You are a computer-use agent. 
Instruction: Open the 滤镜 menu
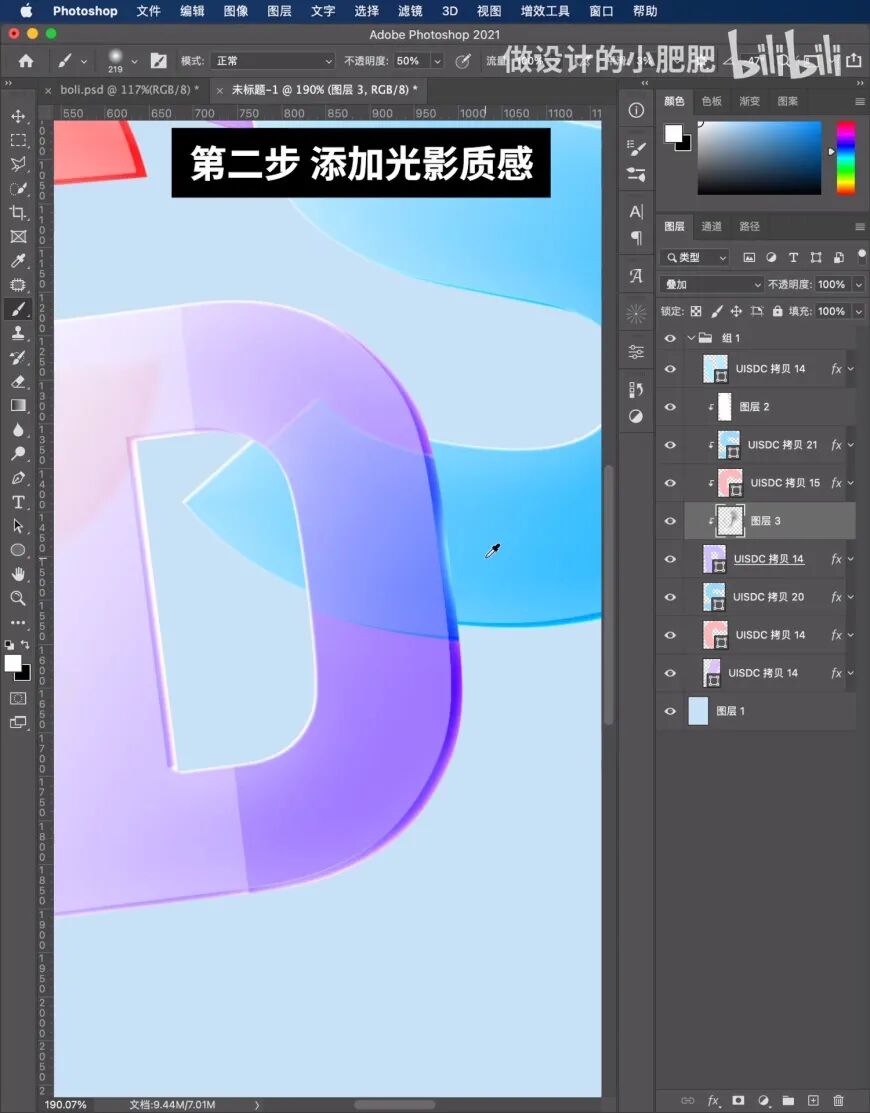[x=409, y=11]
